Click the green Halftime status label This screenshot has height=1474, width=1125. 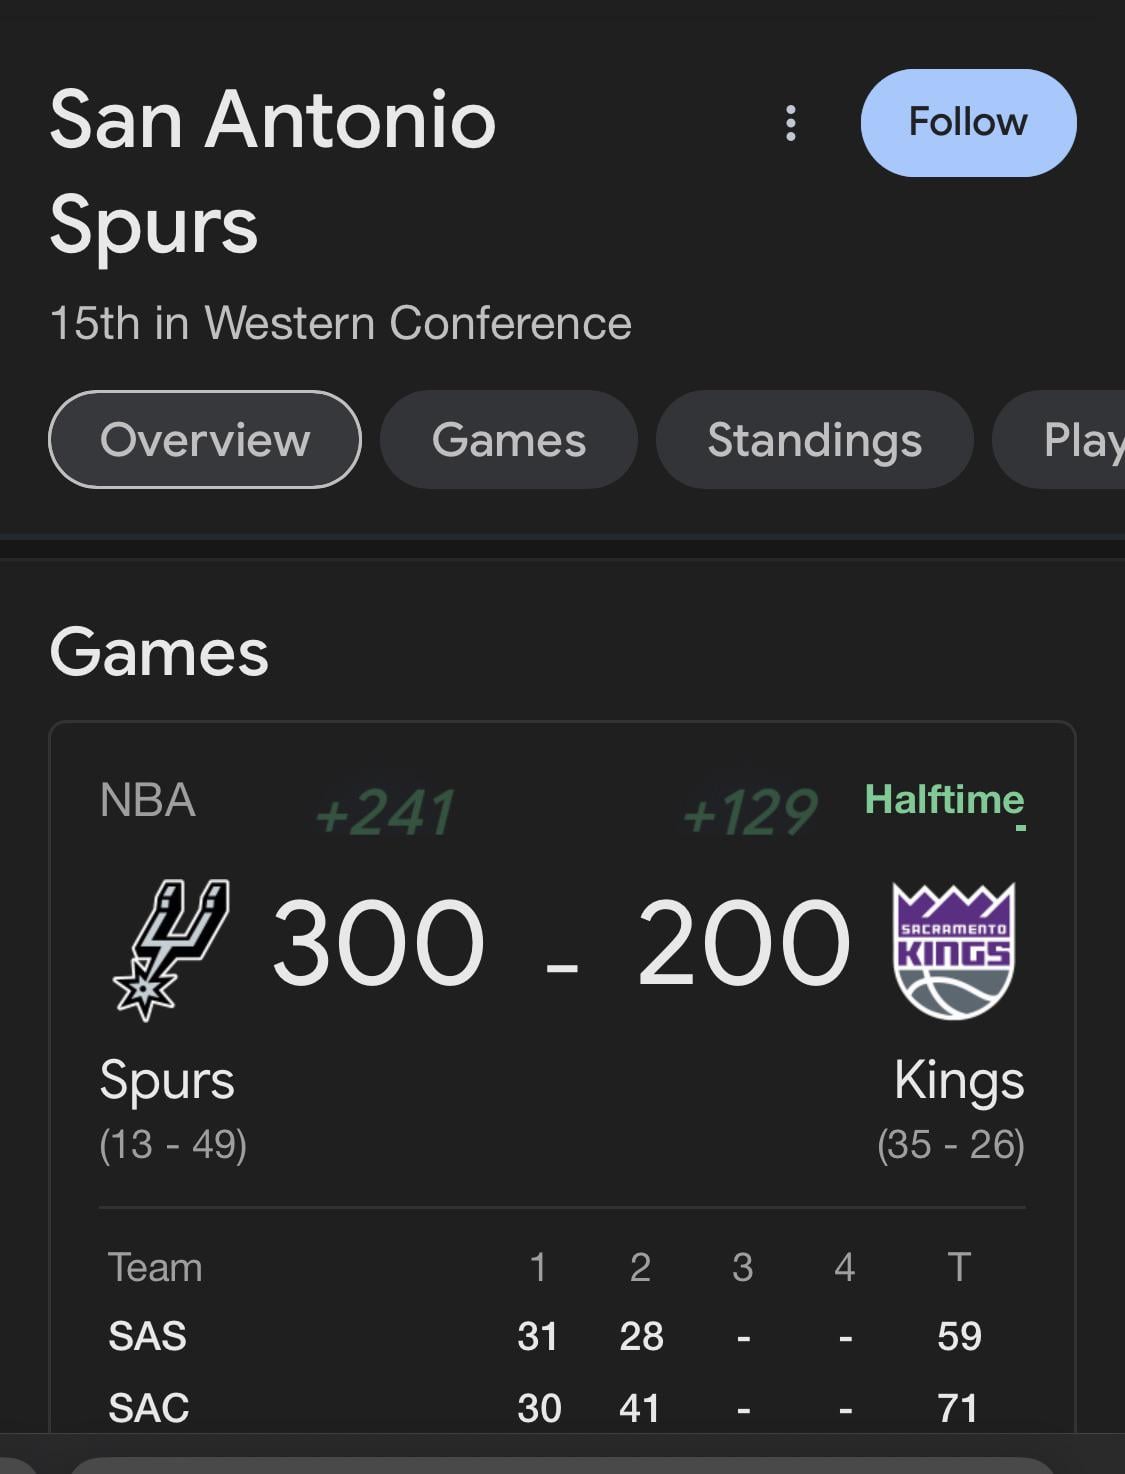coord(944,800)
